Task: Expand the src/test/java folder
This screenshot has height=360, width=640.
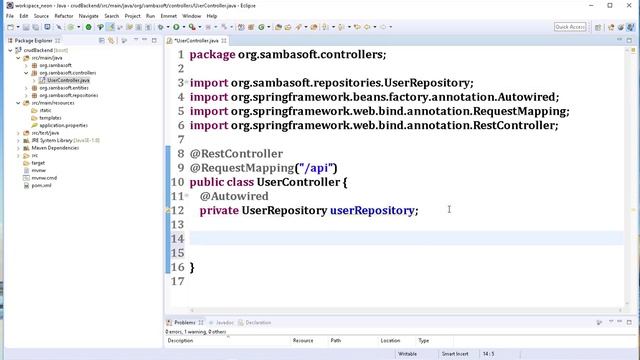Action: [x=18, y=133]
